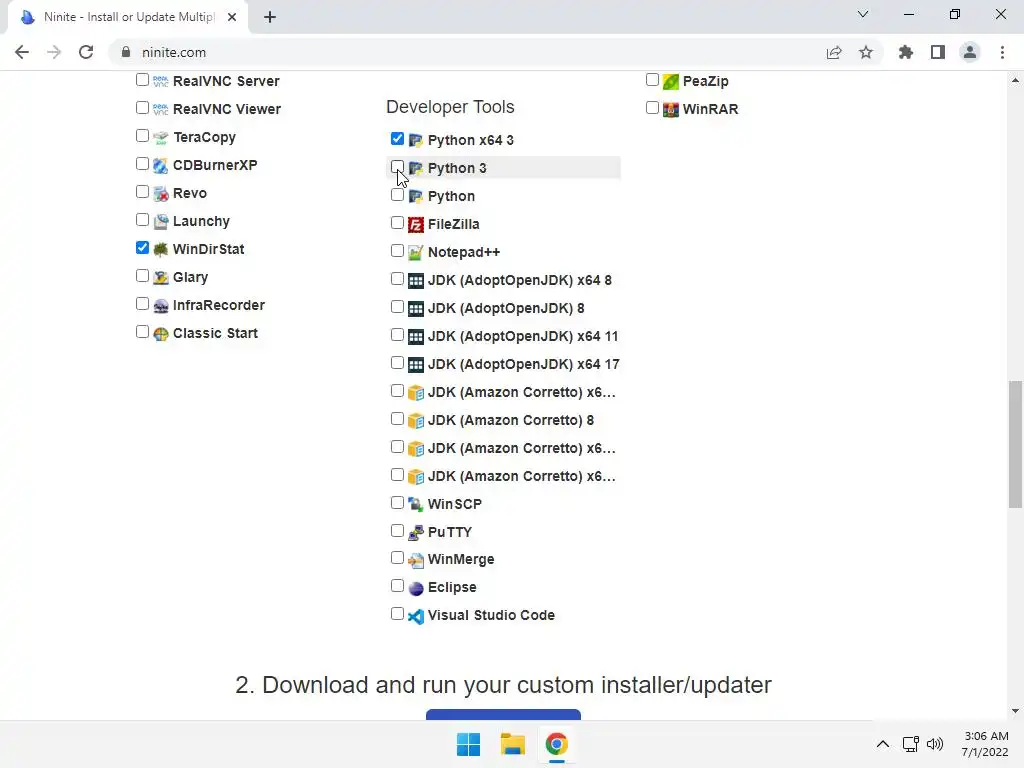1024x768 pixels.
Task: Click the WinDirStat tree icon
Action: tap(161, 249)
